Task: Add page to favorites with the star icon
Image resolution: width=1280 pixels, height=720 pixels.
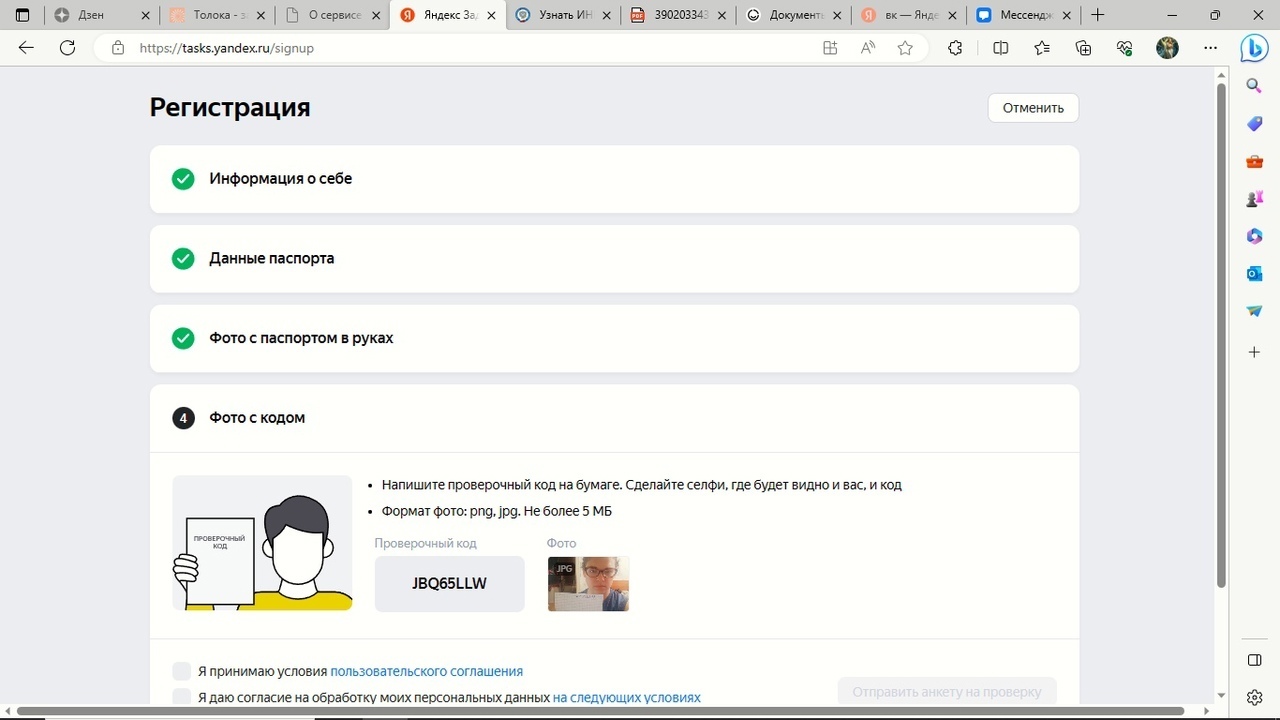Action: 904,47
